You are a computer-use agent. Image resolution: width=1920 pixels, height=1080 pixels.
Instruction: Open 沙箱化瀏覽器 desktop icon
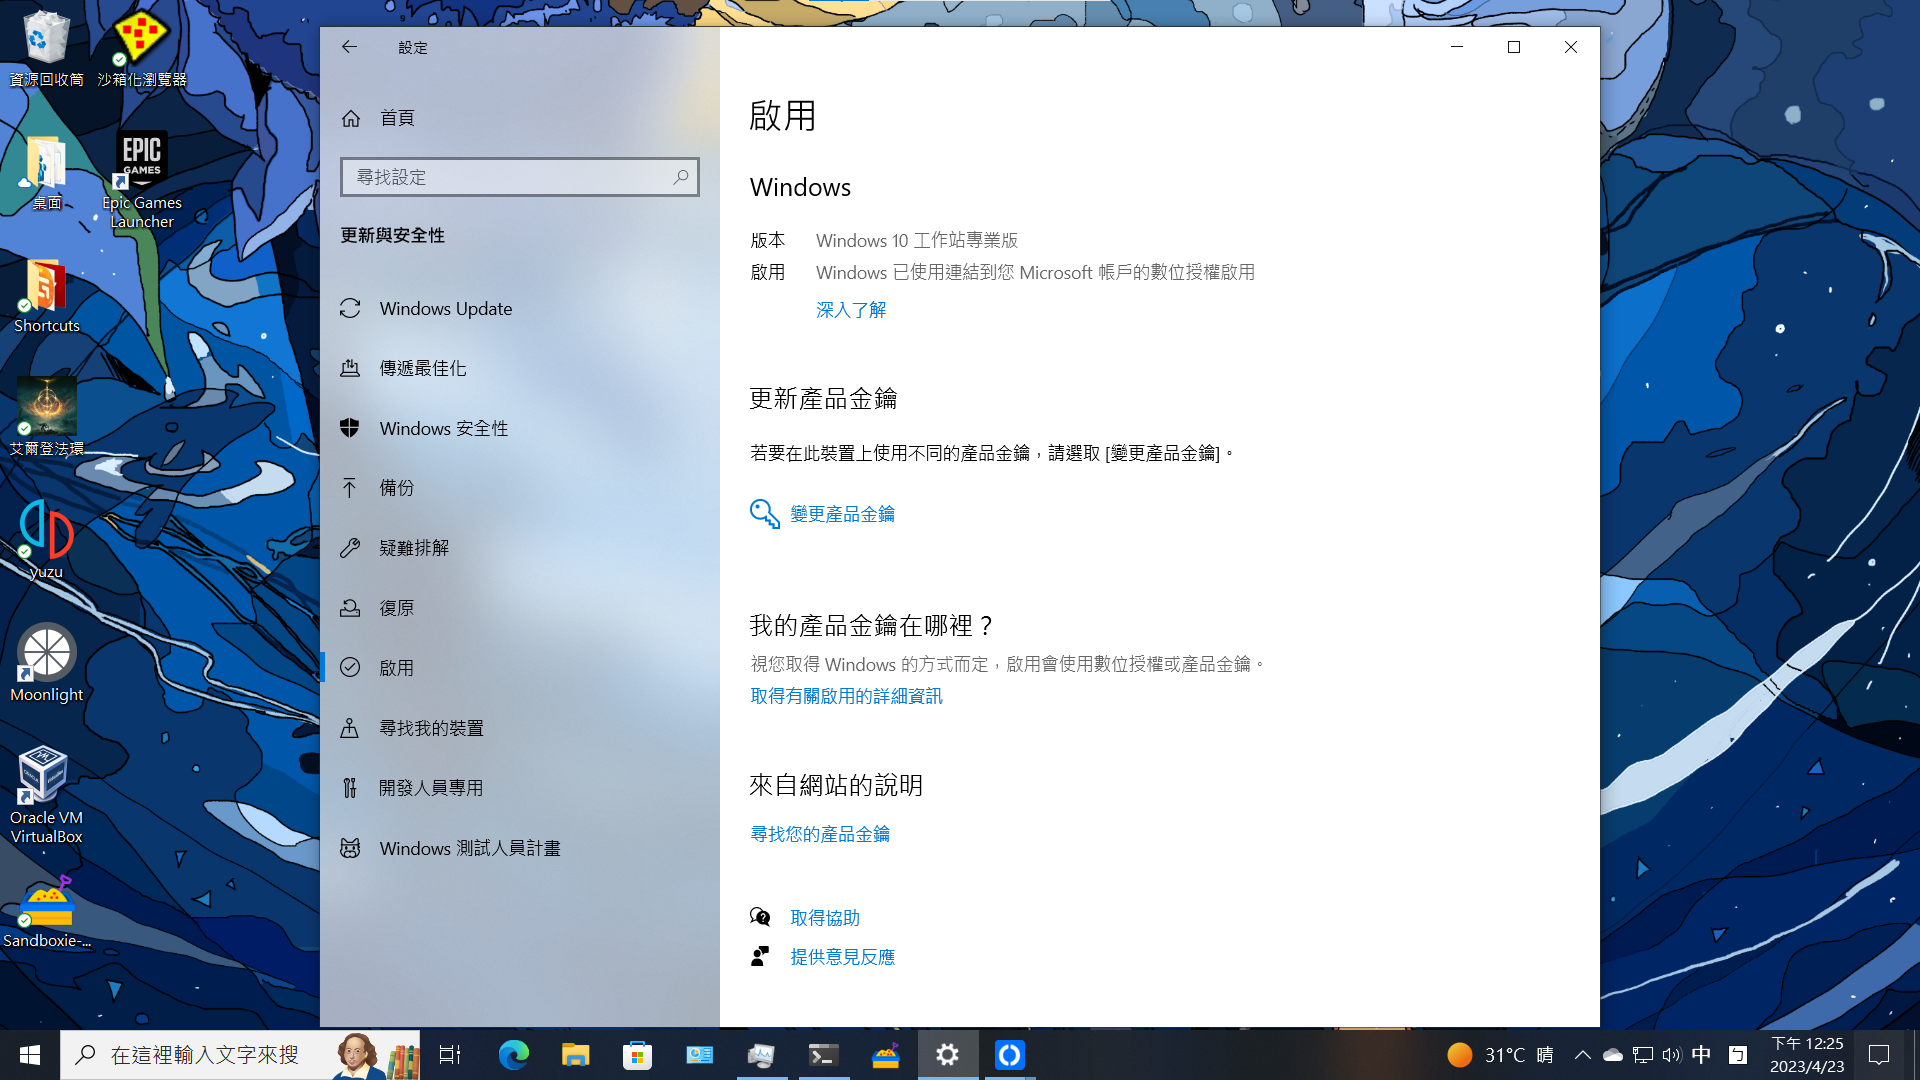(141, 48)
